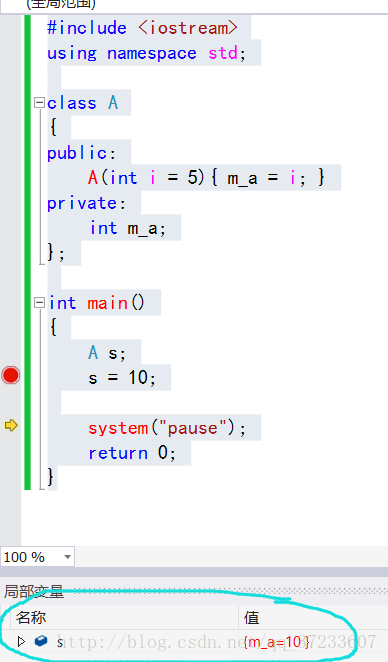
Task: Select the blue cube icon for variable s
Action: click(x=41, y=641)
